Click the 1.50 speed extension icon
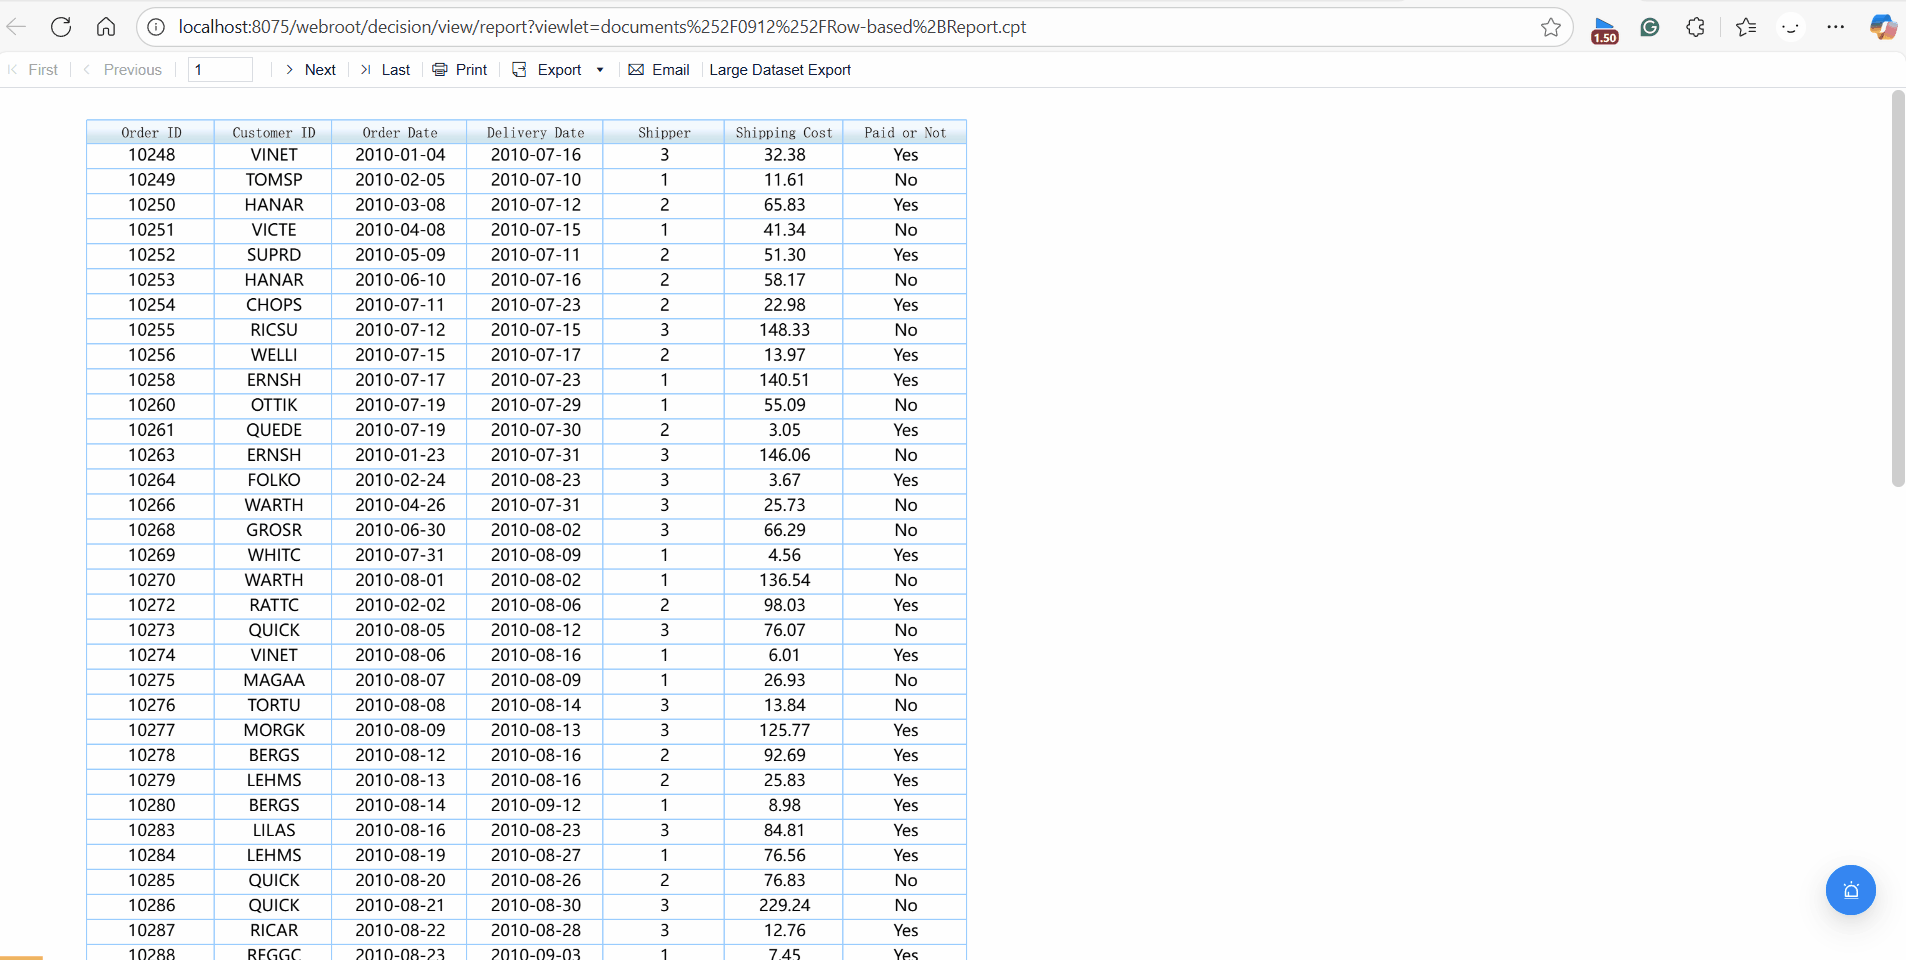Image resolution: width=1906 pixels, height=960 pixels. (1605, 30)
